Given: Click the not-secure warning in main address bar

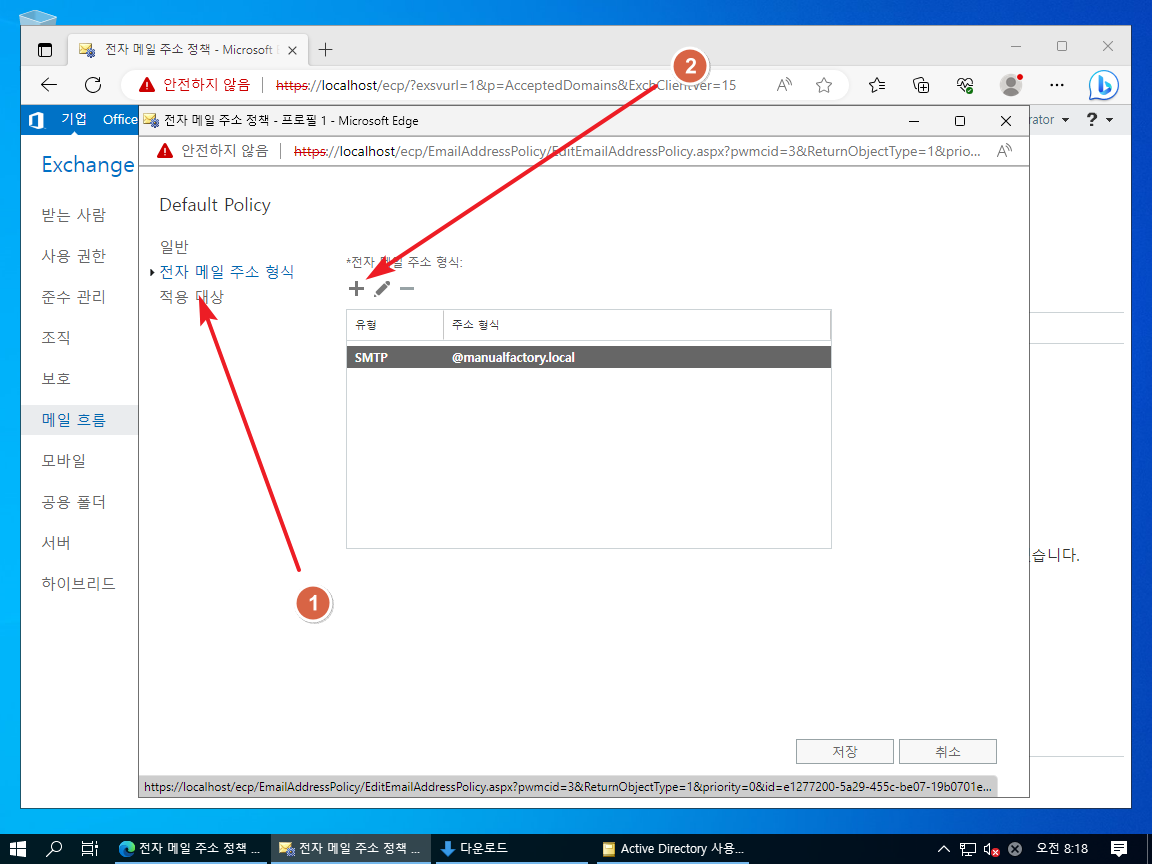Looking at the screenshot, I should click(x=195, y=85).
